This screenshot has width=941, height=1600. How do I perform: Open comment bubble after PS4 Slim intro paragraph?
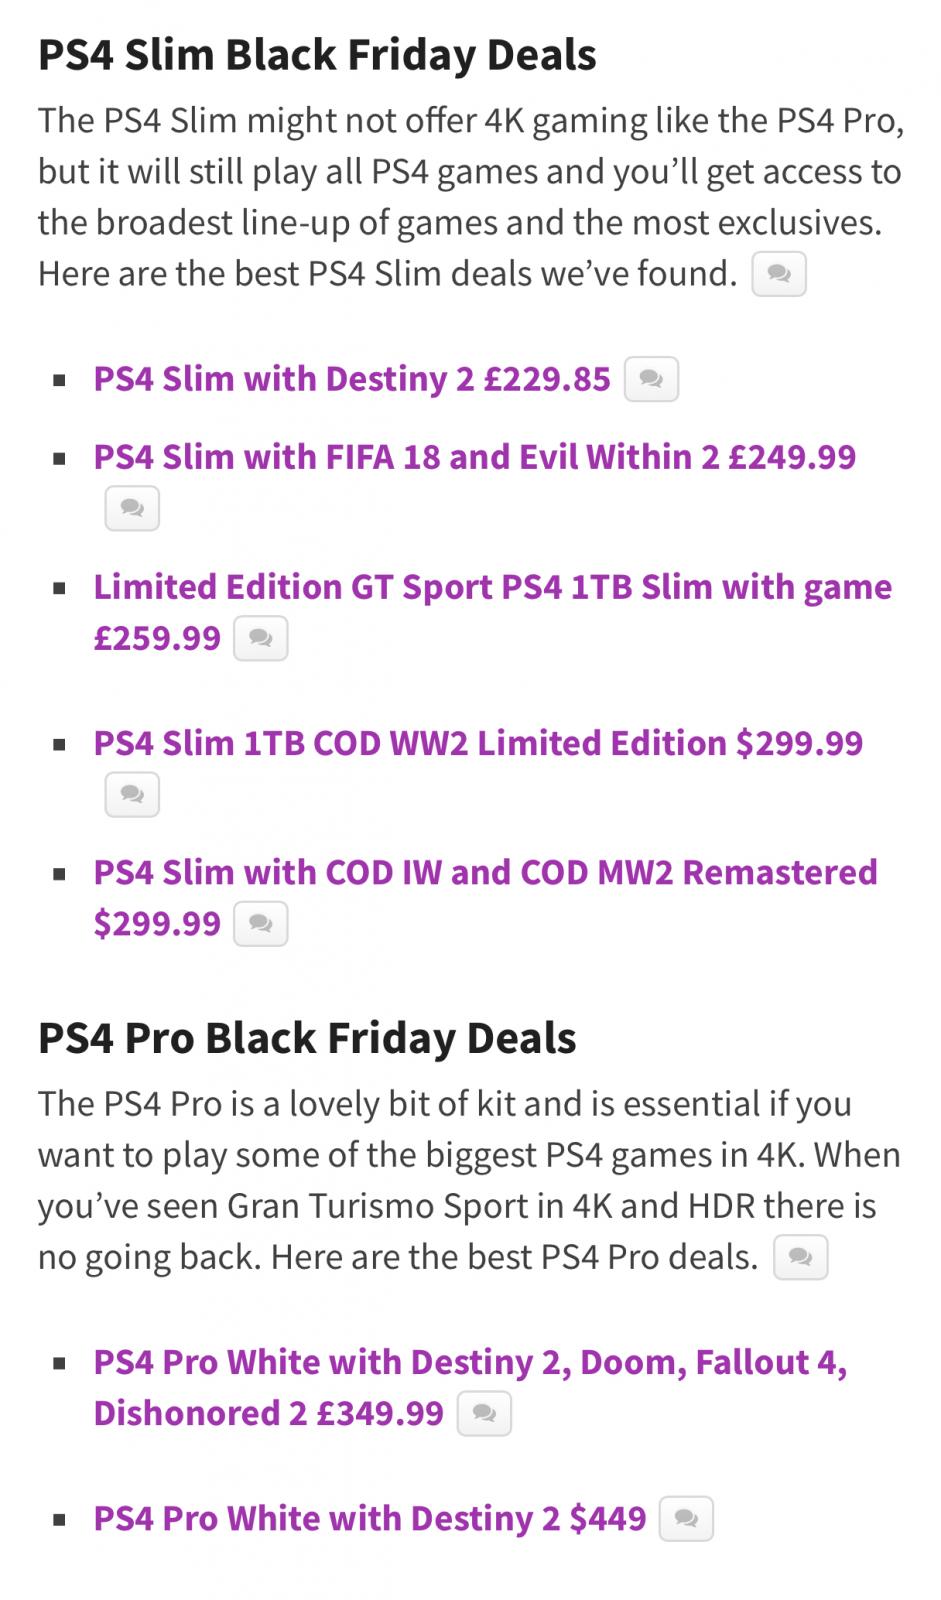click(x=779, y=274)
